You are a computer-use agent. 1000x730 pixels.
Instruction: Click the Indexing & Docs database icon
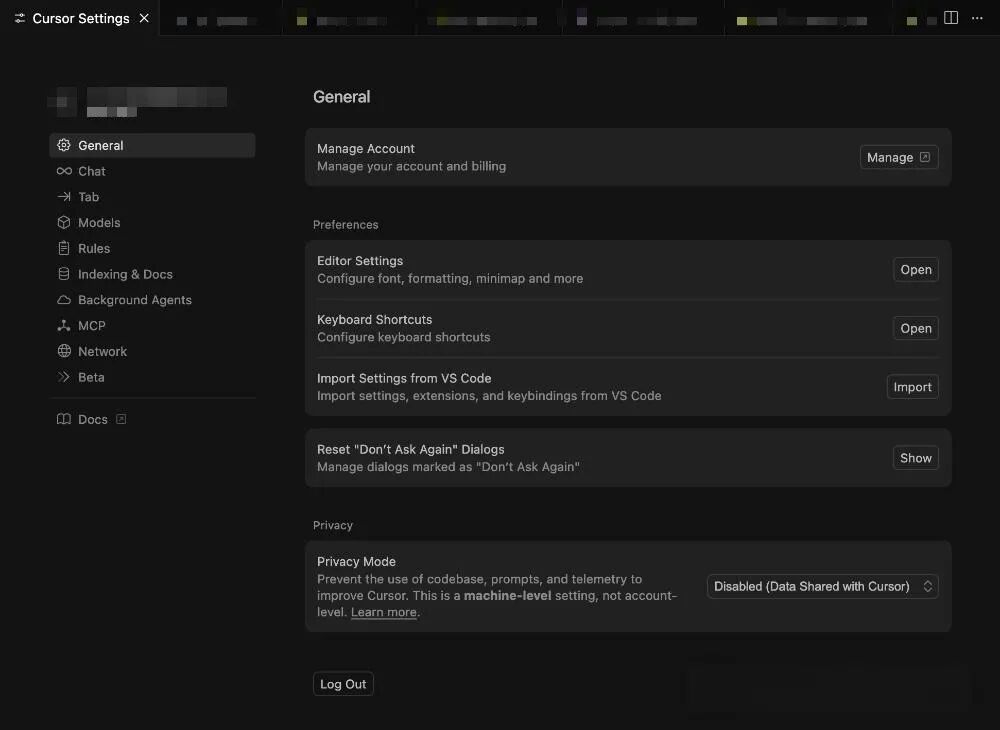pyautogui.click(x=64, y=274)
